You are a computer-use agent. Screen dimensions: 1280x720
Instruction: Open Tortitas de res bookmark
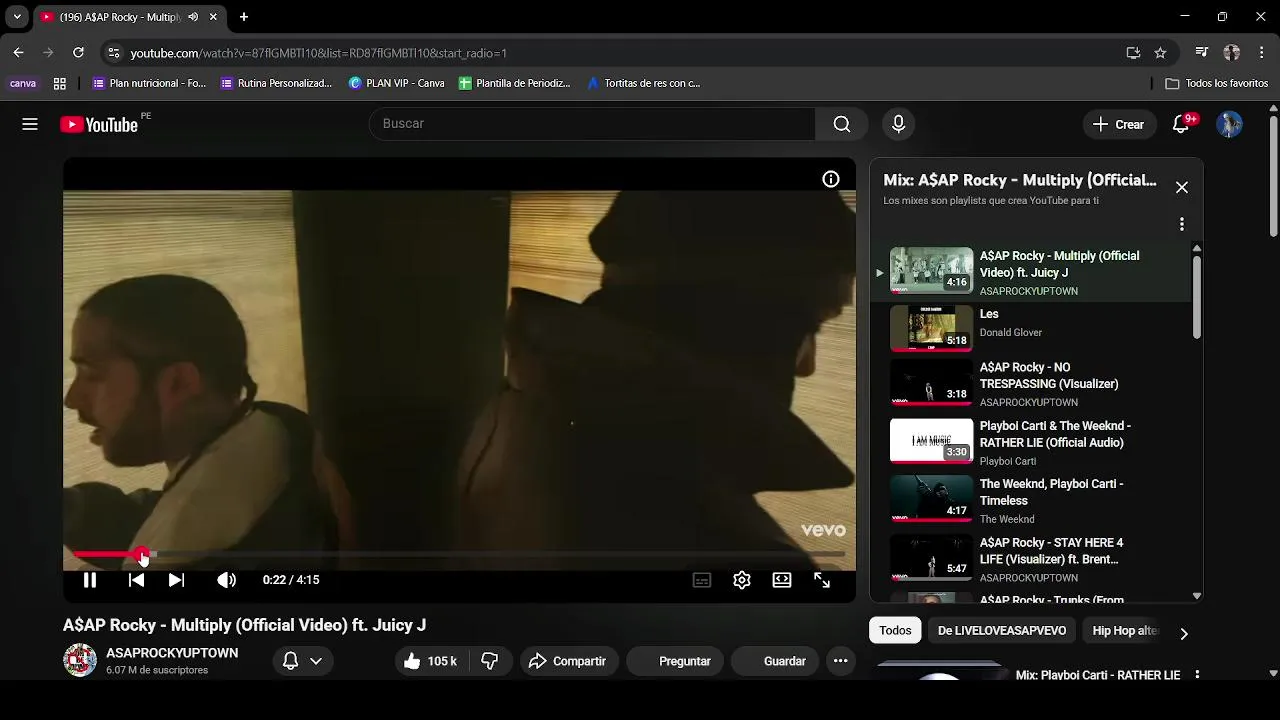pyautogui.click(x=644, y=84)
